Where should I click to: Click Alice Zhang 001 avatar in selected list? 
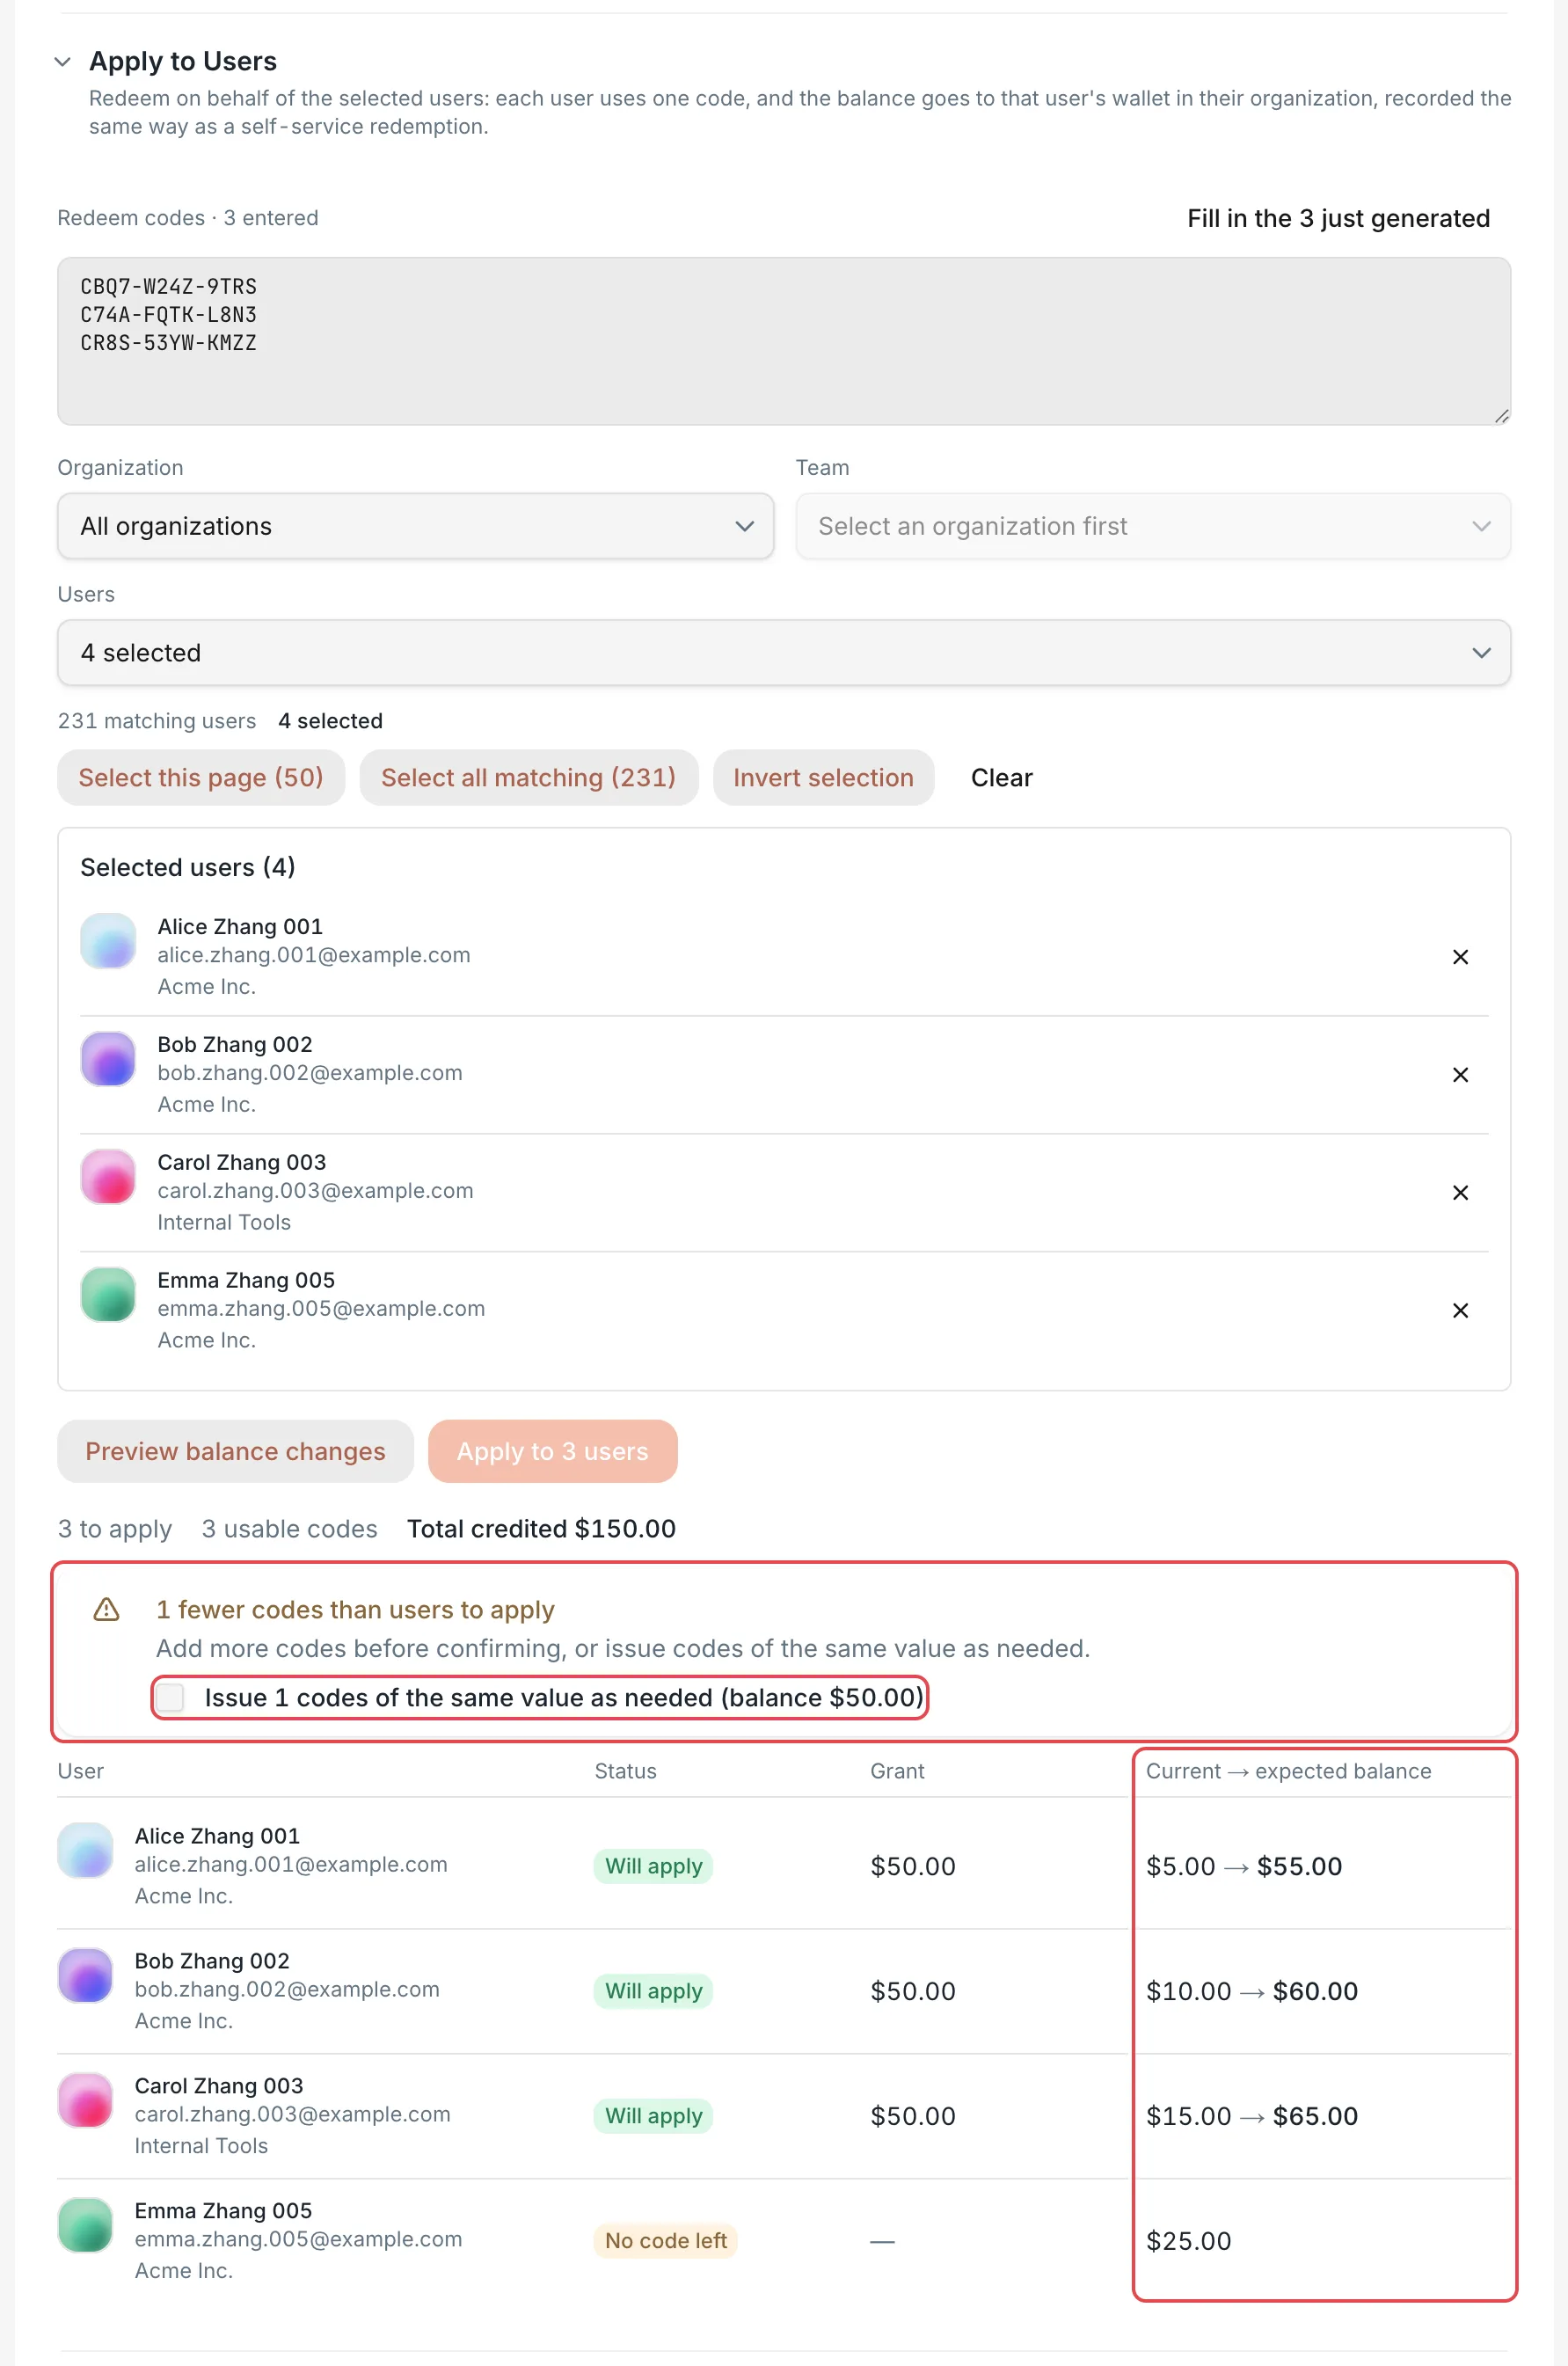click(x=108, y=941)
